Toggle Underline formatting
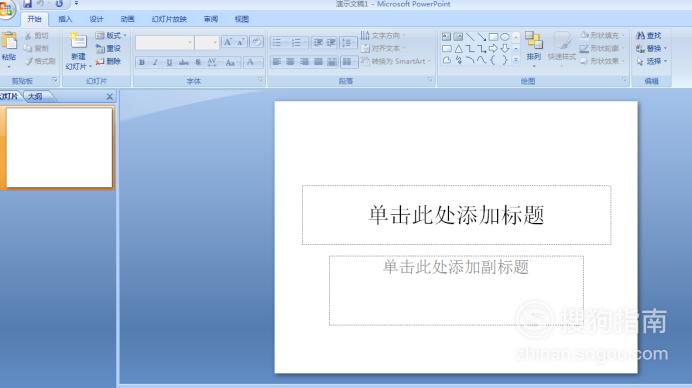Image resolution: width=692 pixels, height=388 pixels. 169,62
